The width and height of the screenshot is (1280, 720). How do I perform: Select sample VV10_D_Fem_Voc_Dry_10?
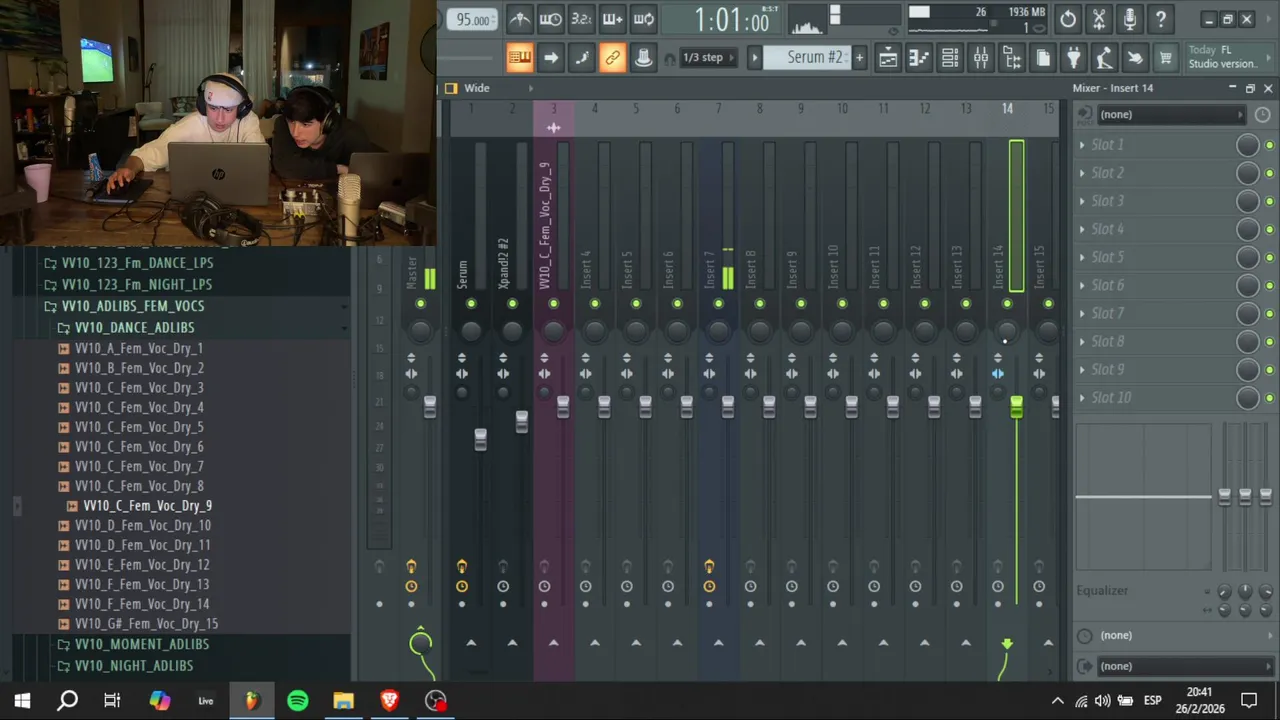click(x=142, y=525)
